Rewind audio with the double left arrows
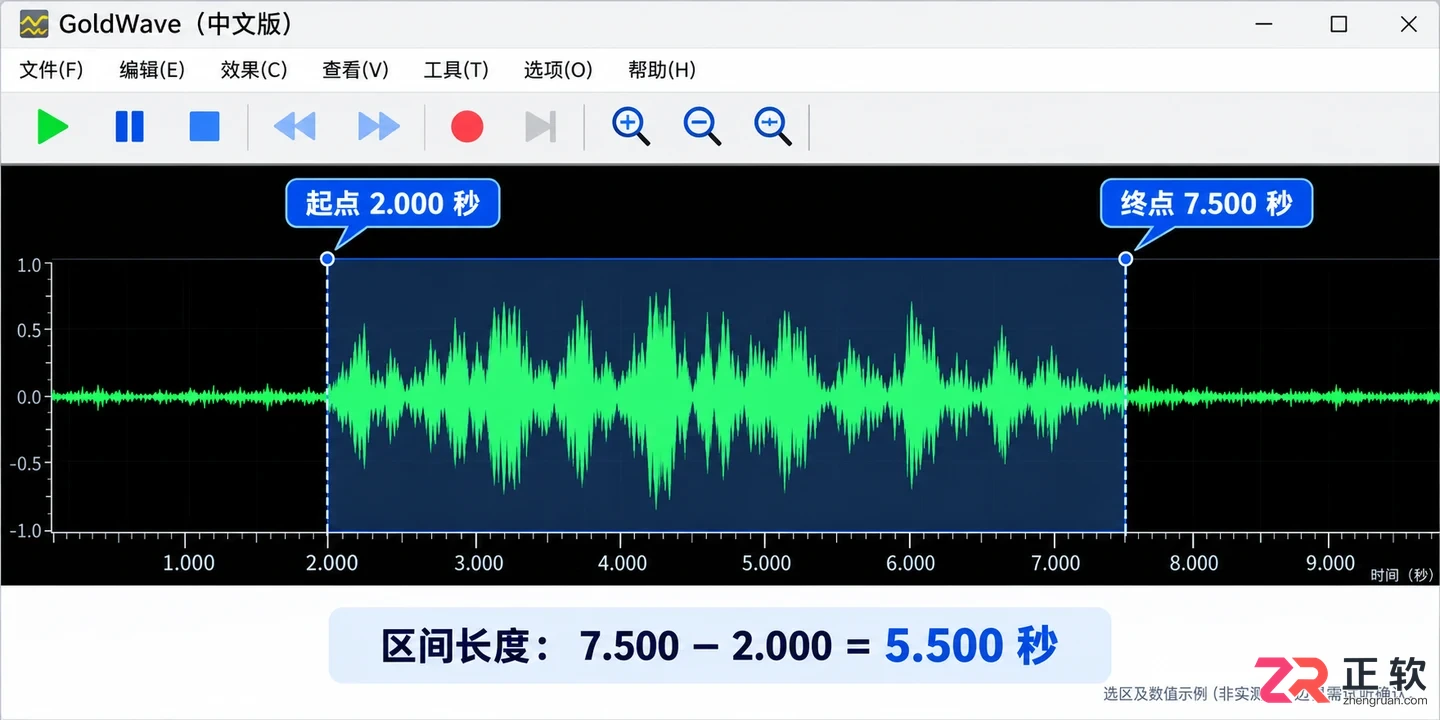Image resolution: width=1440 pixels, height=720 pixels. (295, 127)
